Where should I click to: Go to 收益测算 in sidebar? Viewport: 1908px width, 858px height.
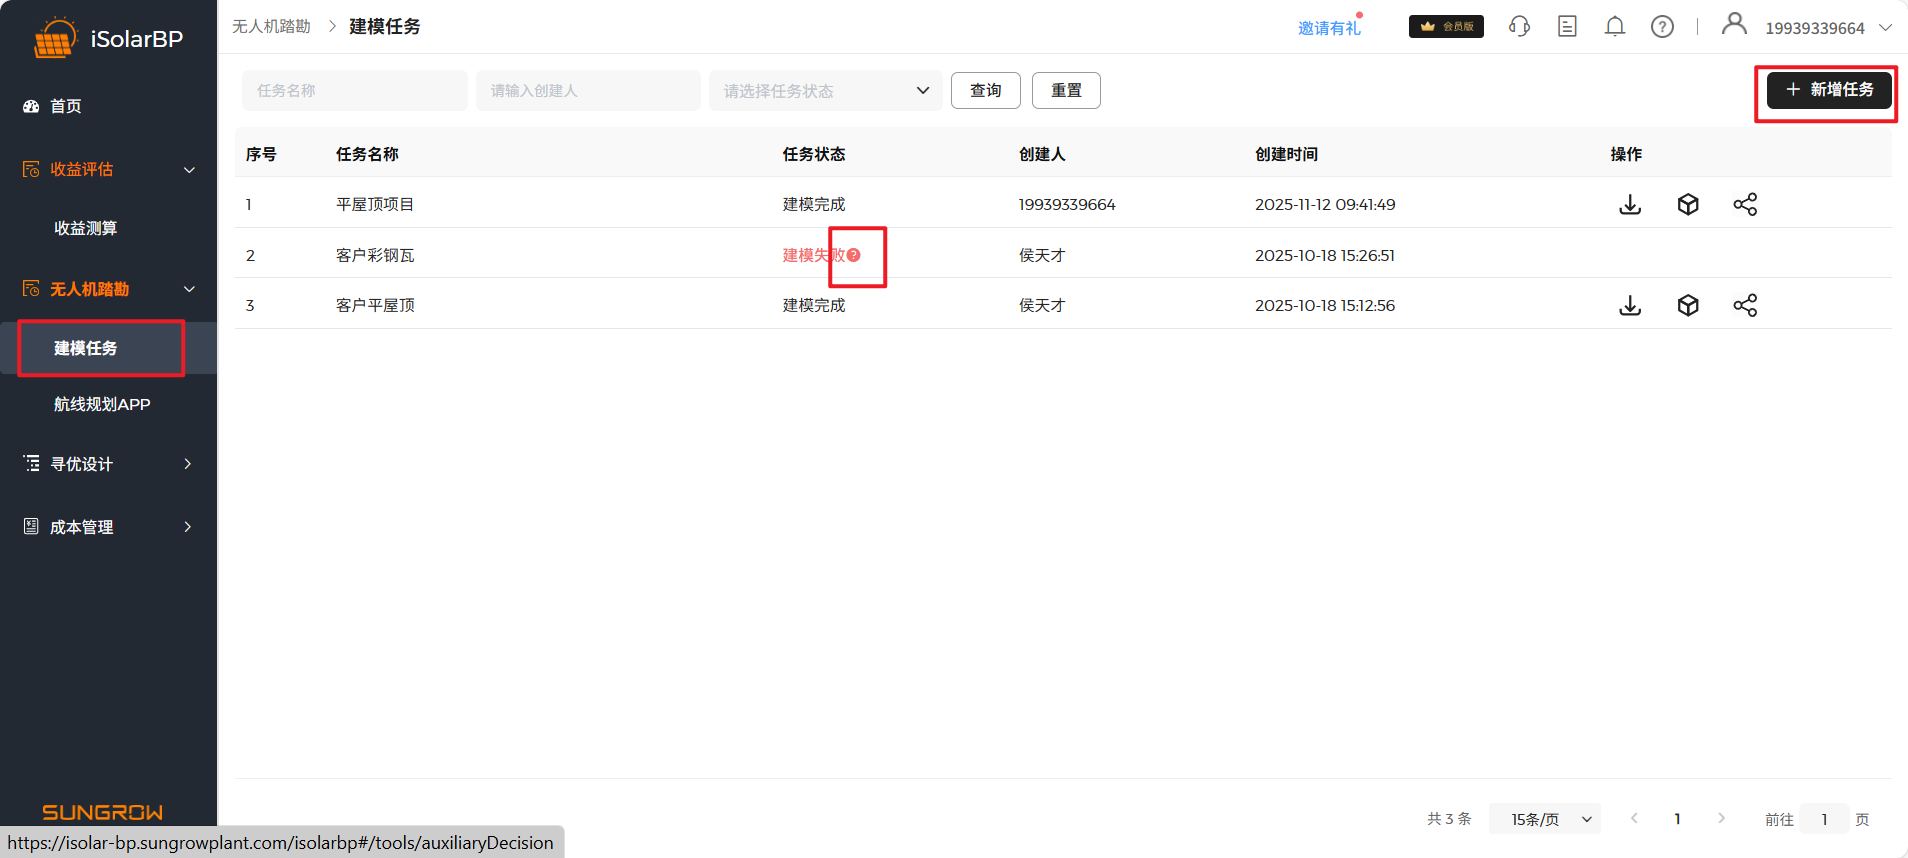[86, 228]
